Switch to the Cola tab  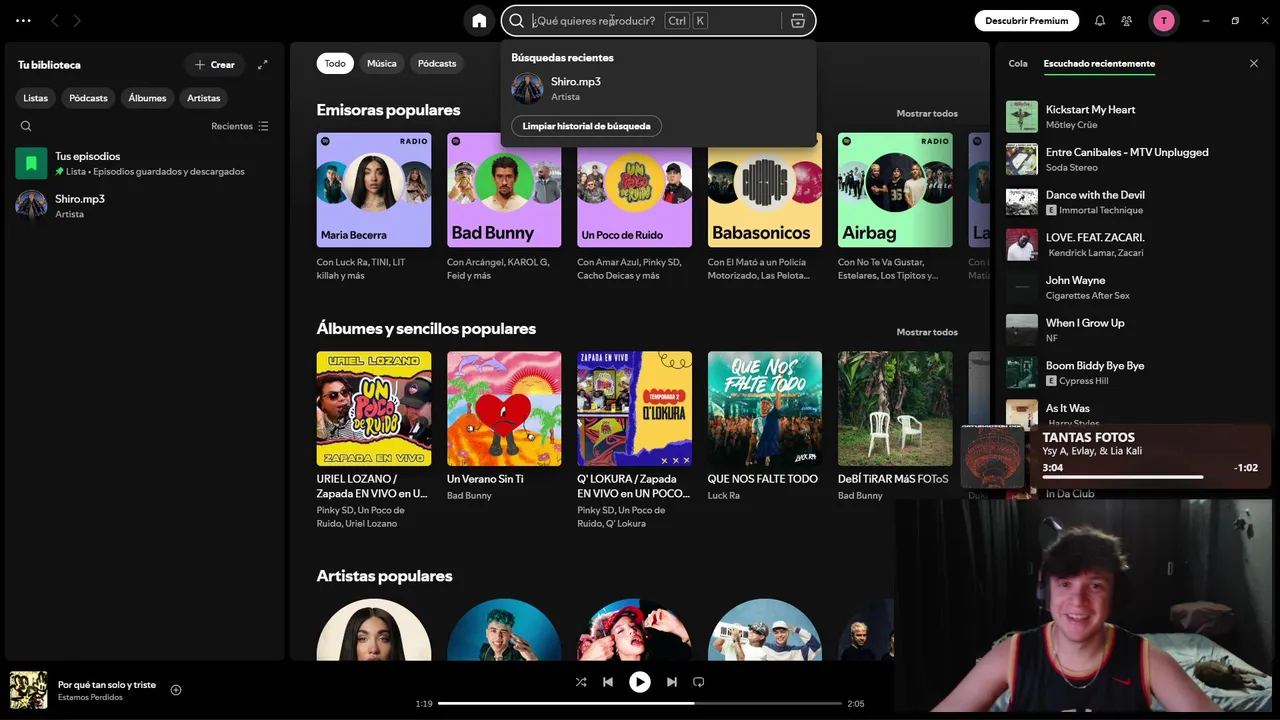point(1018,64)
